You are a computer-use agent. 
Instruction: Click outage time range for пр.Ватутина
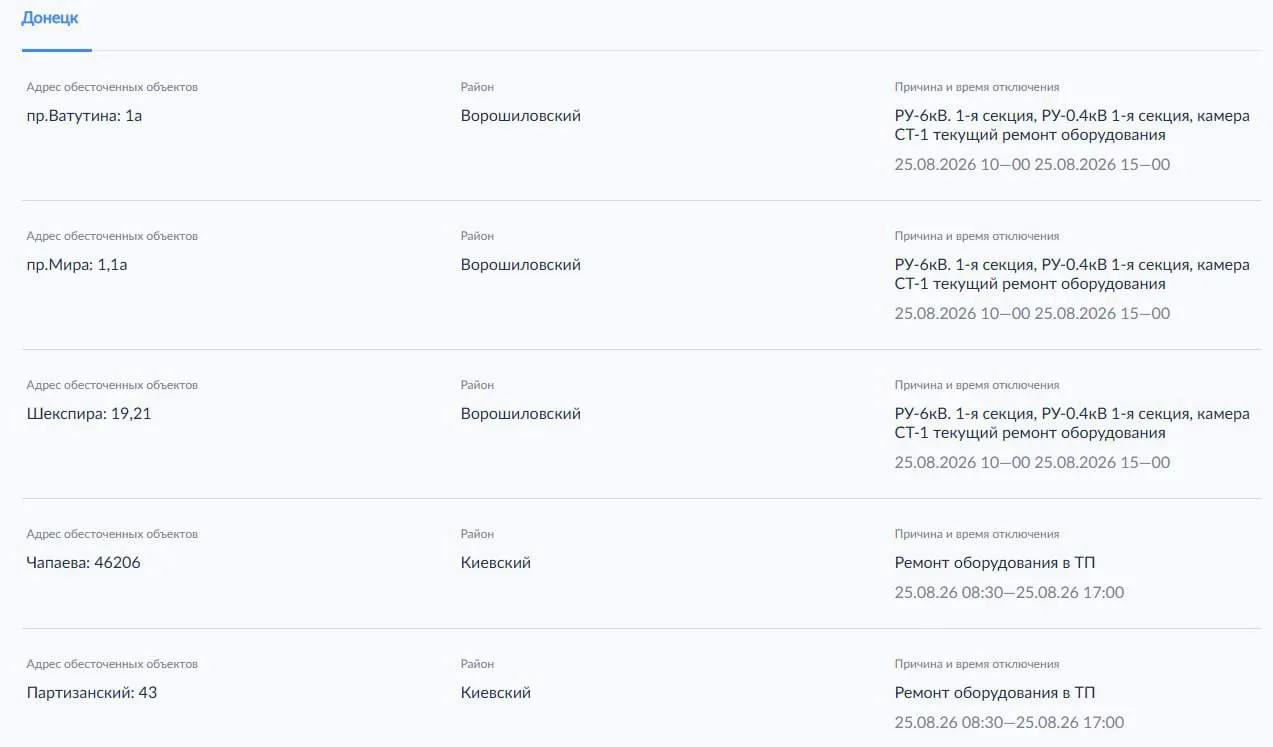(x=1032, y=164)
